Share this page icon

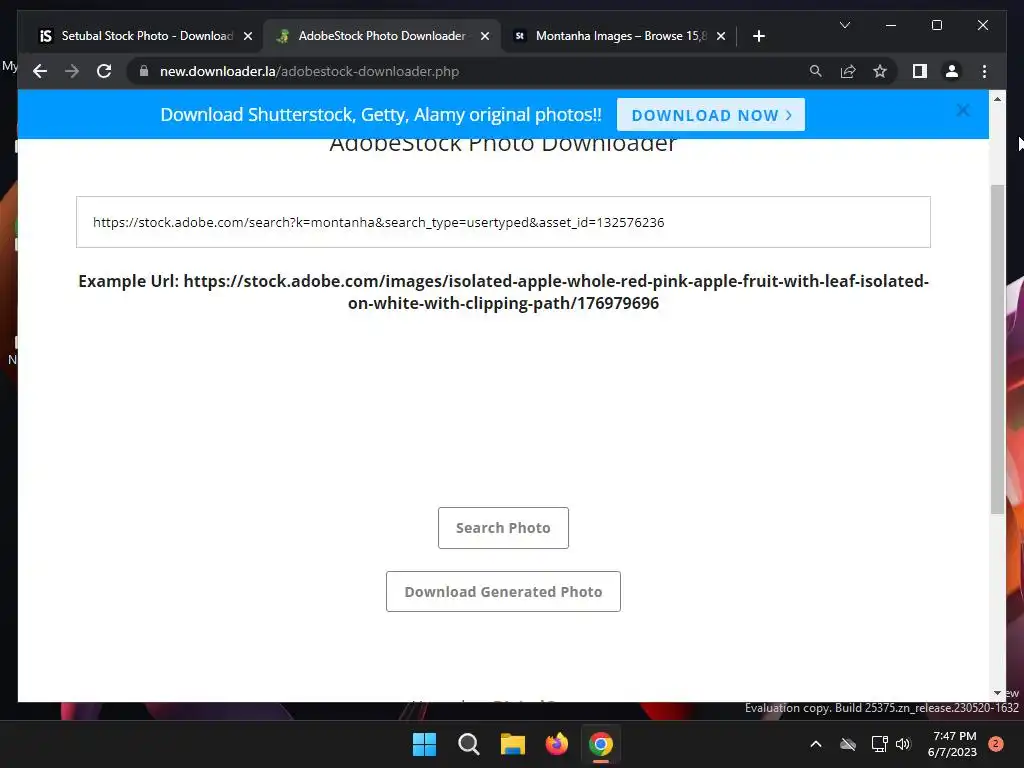pos(848,71)
